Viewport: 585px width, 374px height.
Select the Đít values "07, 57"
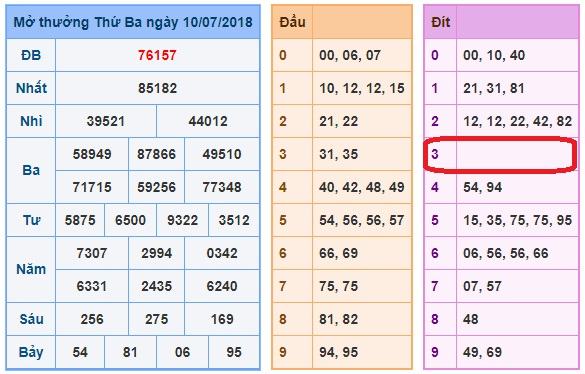tap(482, 286)
